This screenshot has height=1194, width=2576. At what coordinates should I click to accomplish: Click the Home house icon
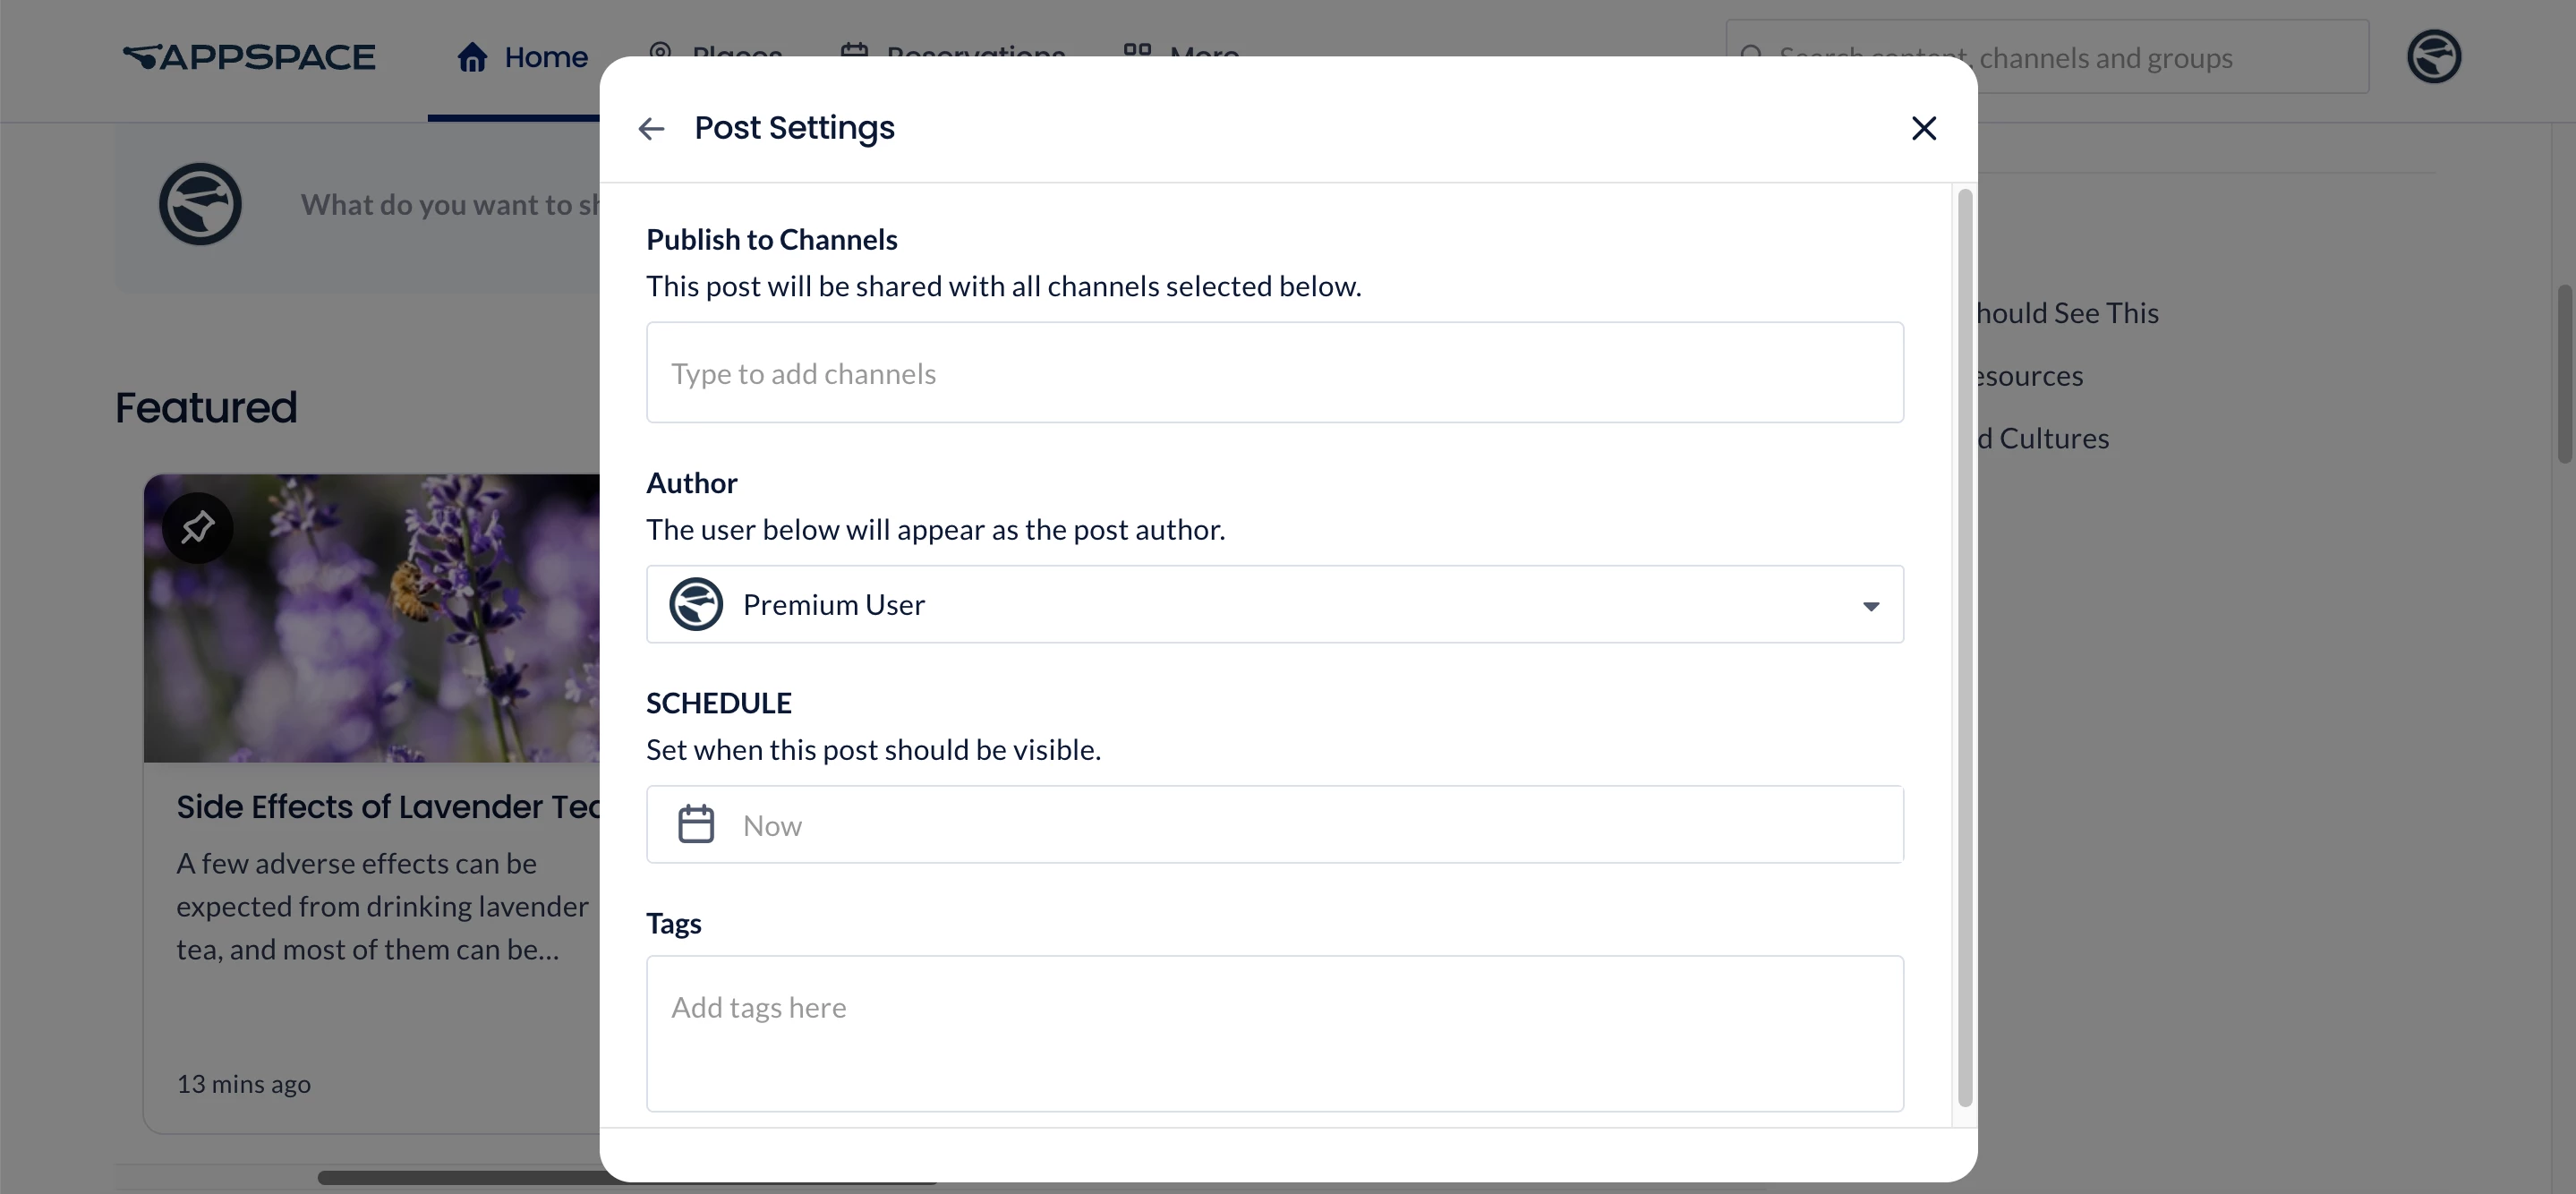pos(472,57)
